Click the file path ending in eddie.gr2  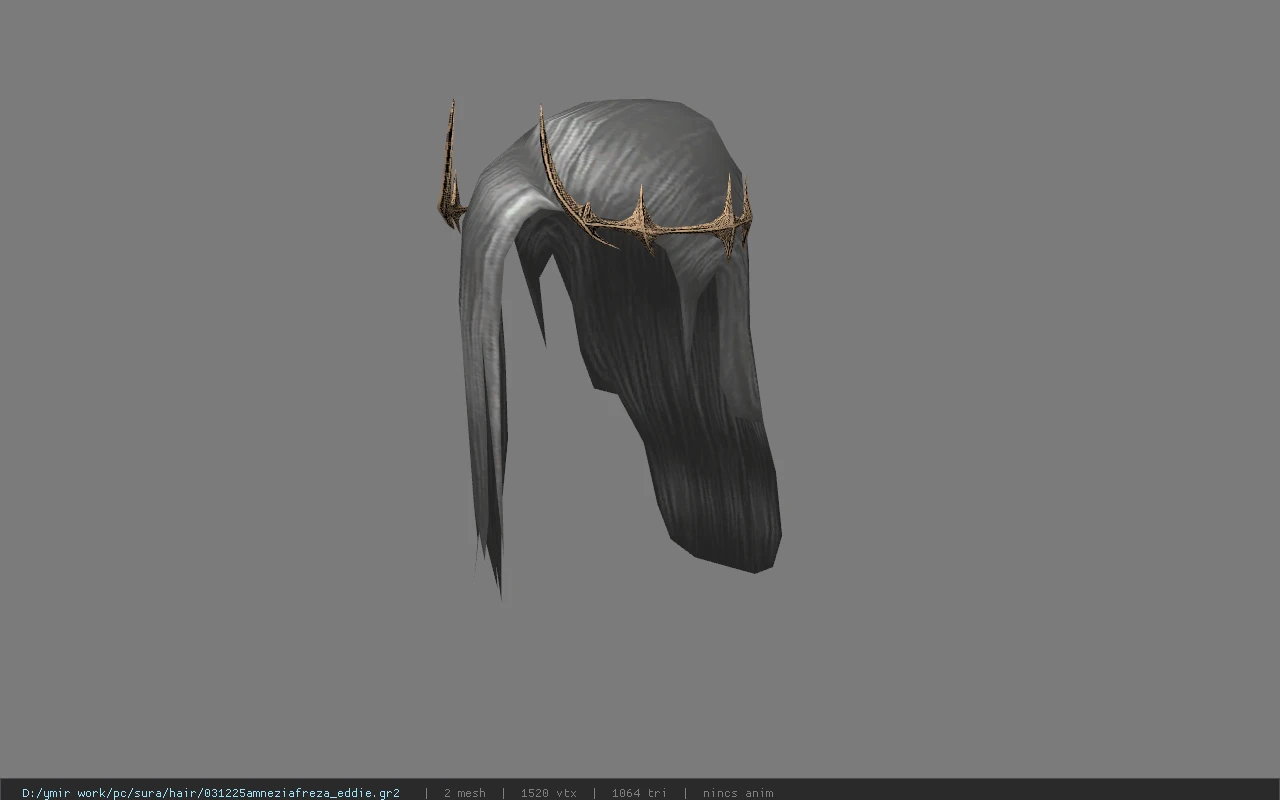click(x=211, y=793)
